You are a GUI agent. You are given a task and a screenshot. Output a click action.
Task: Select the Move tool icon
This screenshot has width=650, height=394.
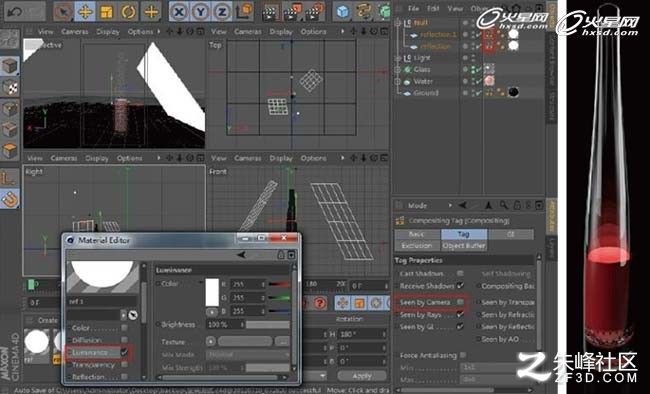coord(85,12)
